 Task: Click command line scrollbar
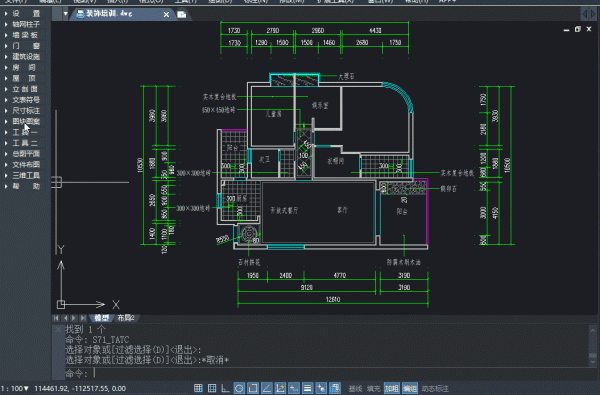pos(593,346)
